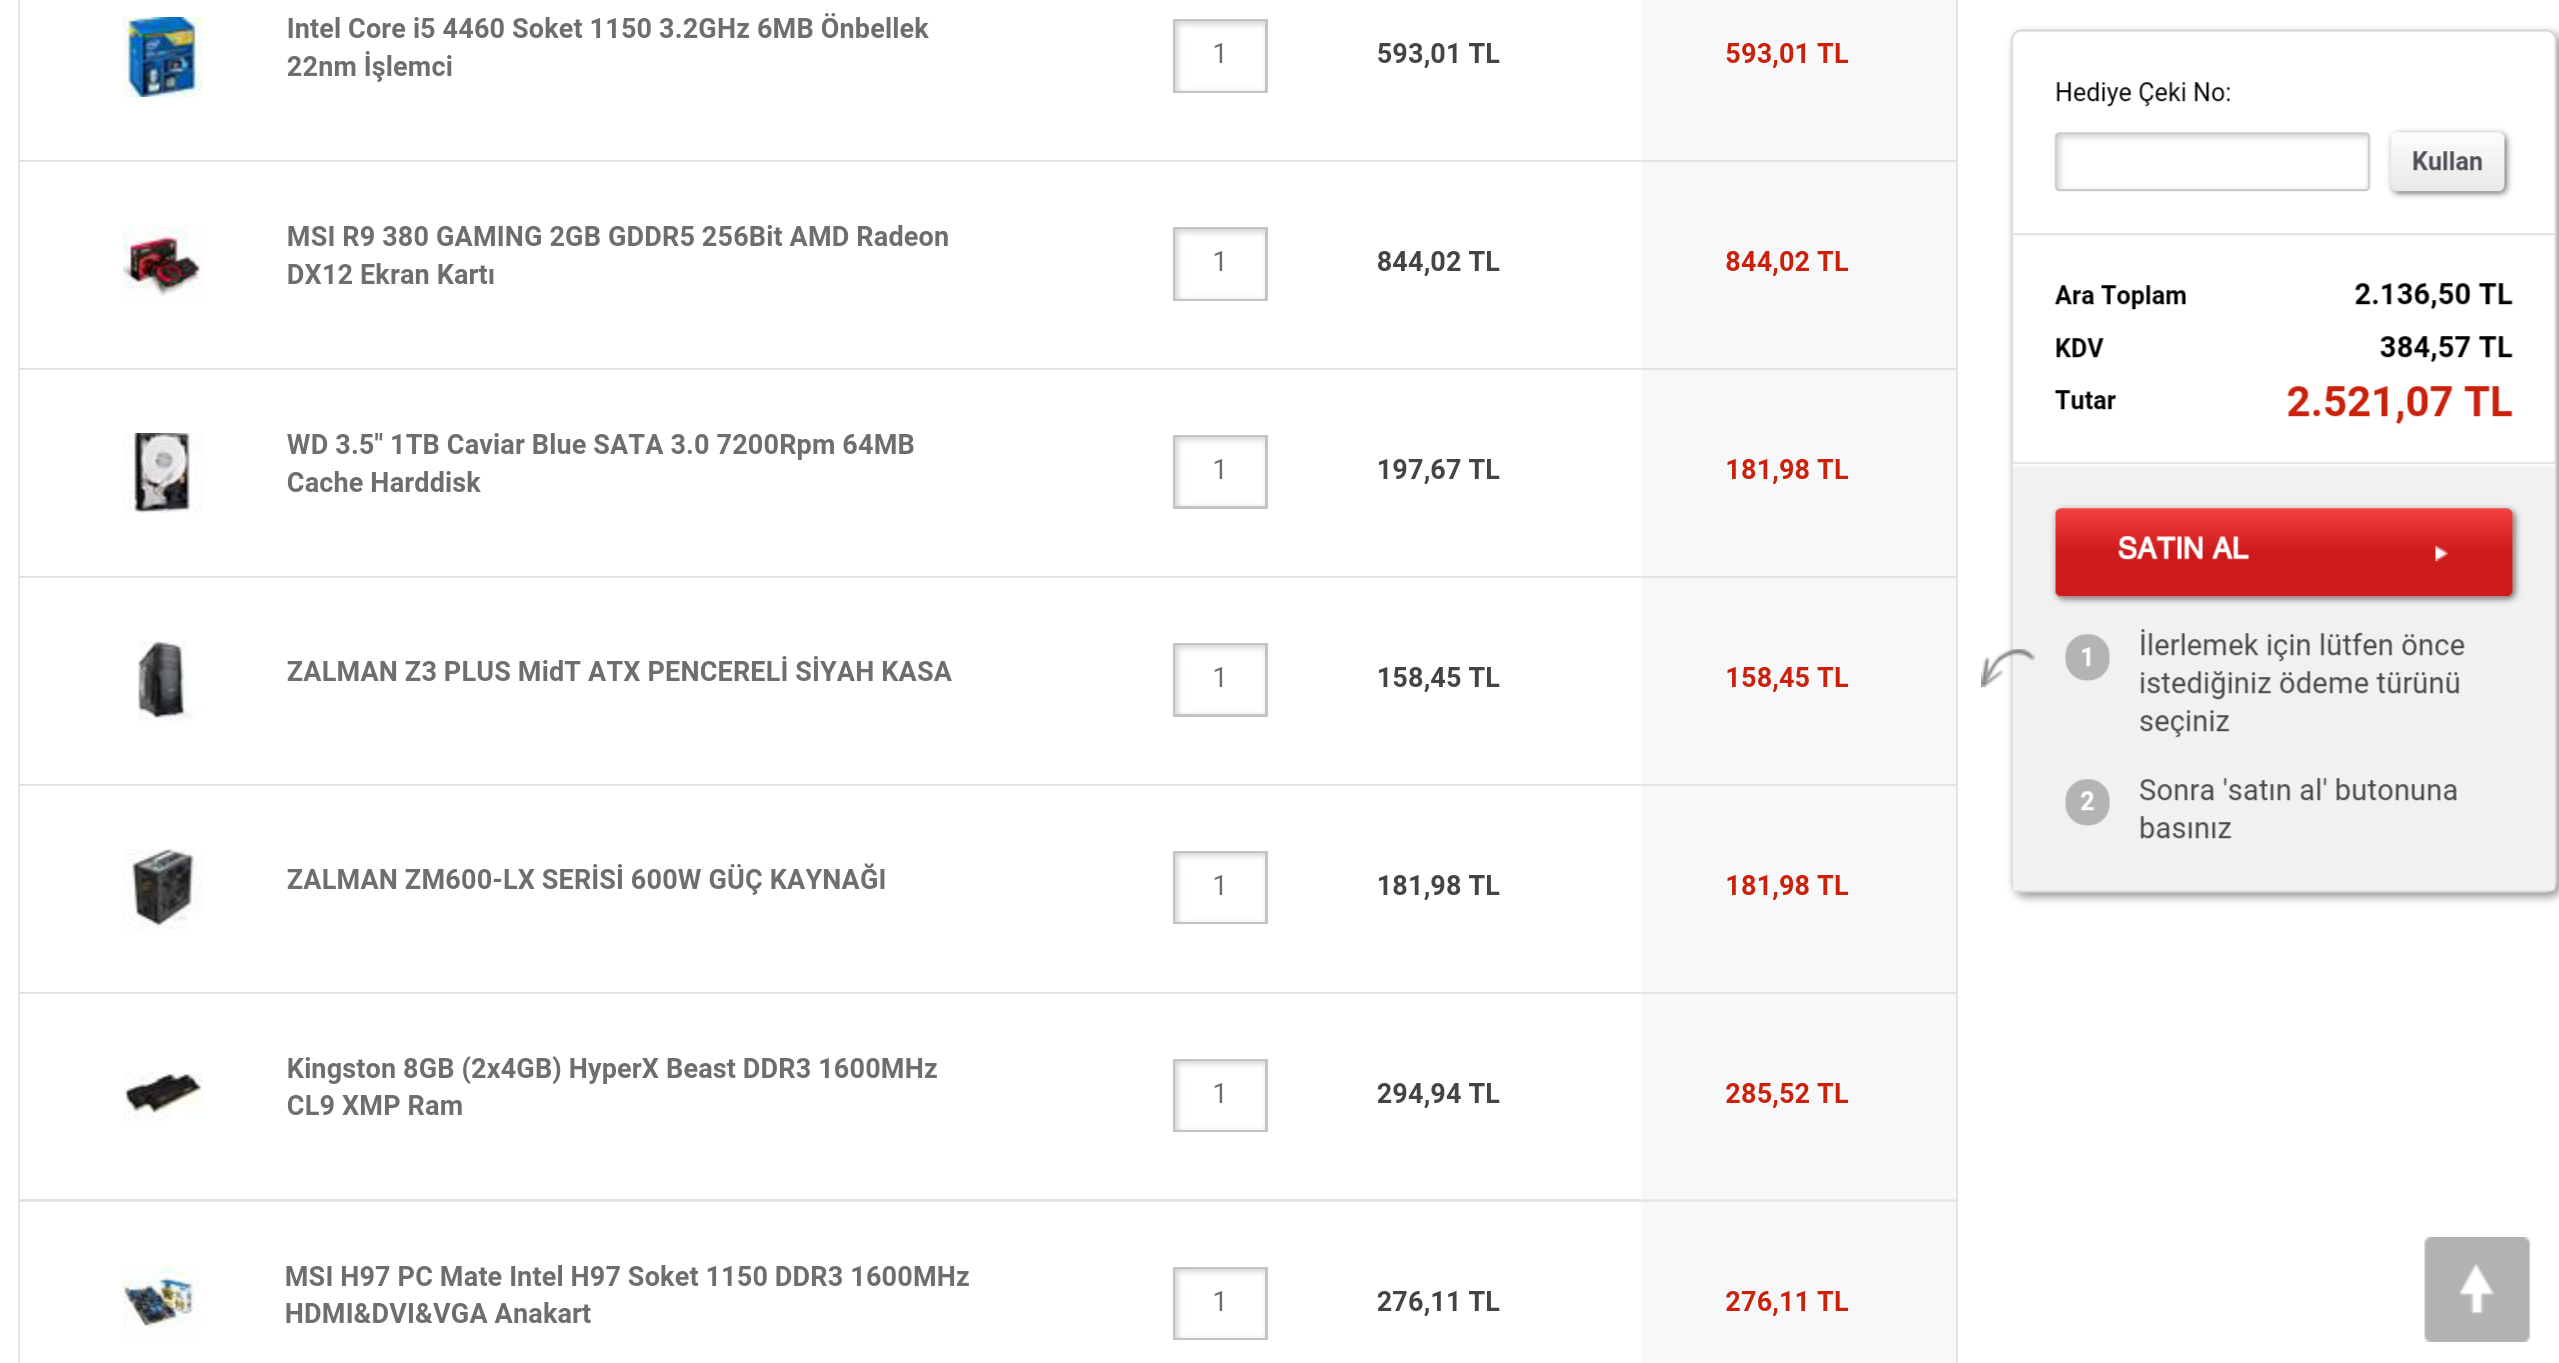Open the Zalman Z3 Plus case thumbnail
This screenshot has height=1363, width=2559.
point(162,680)
